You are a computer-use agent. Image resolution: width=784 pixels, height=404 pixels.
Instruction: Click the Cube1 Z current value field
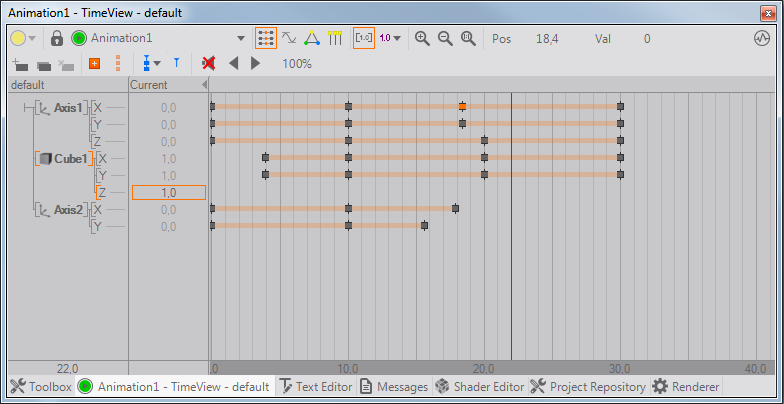[x=168, y=192]
